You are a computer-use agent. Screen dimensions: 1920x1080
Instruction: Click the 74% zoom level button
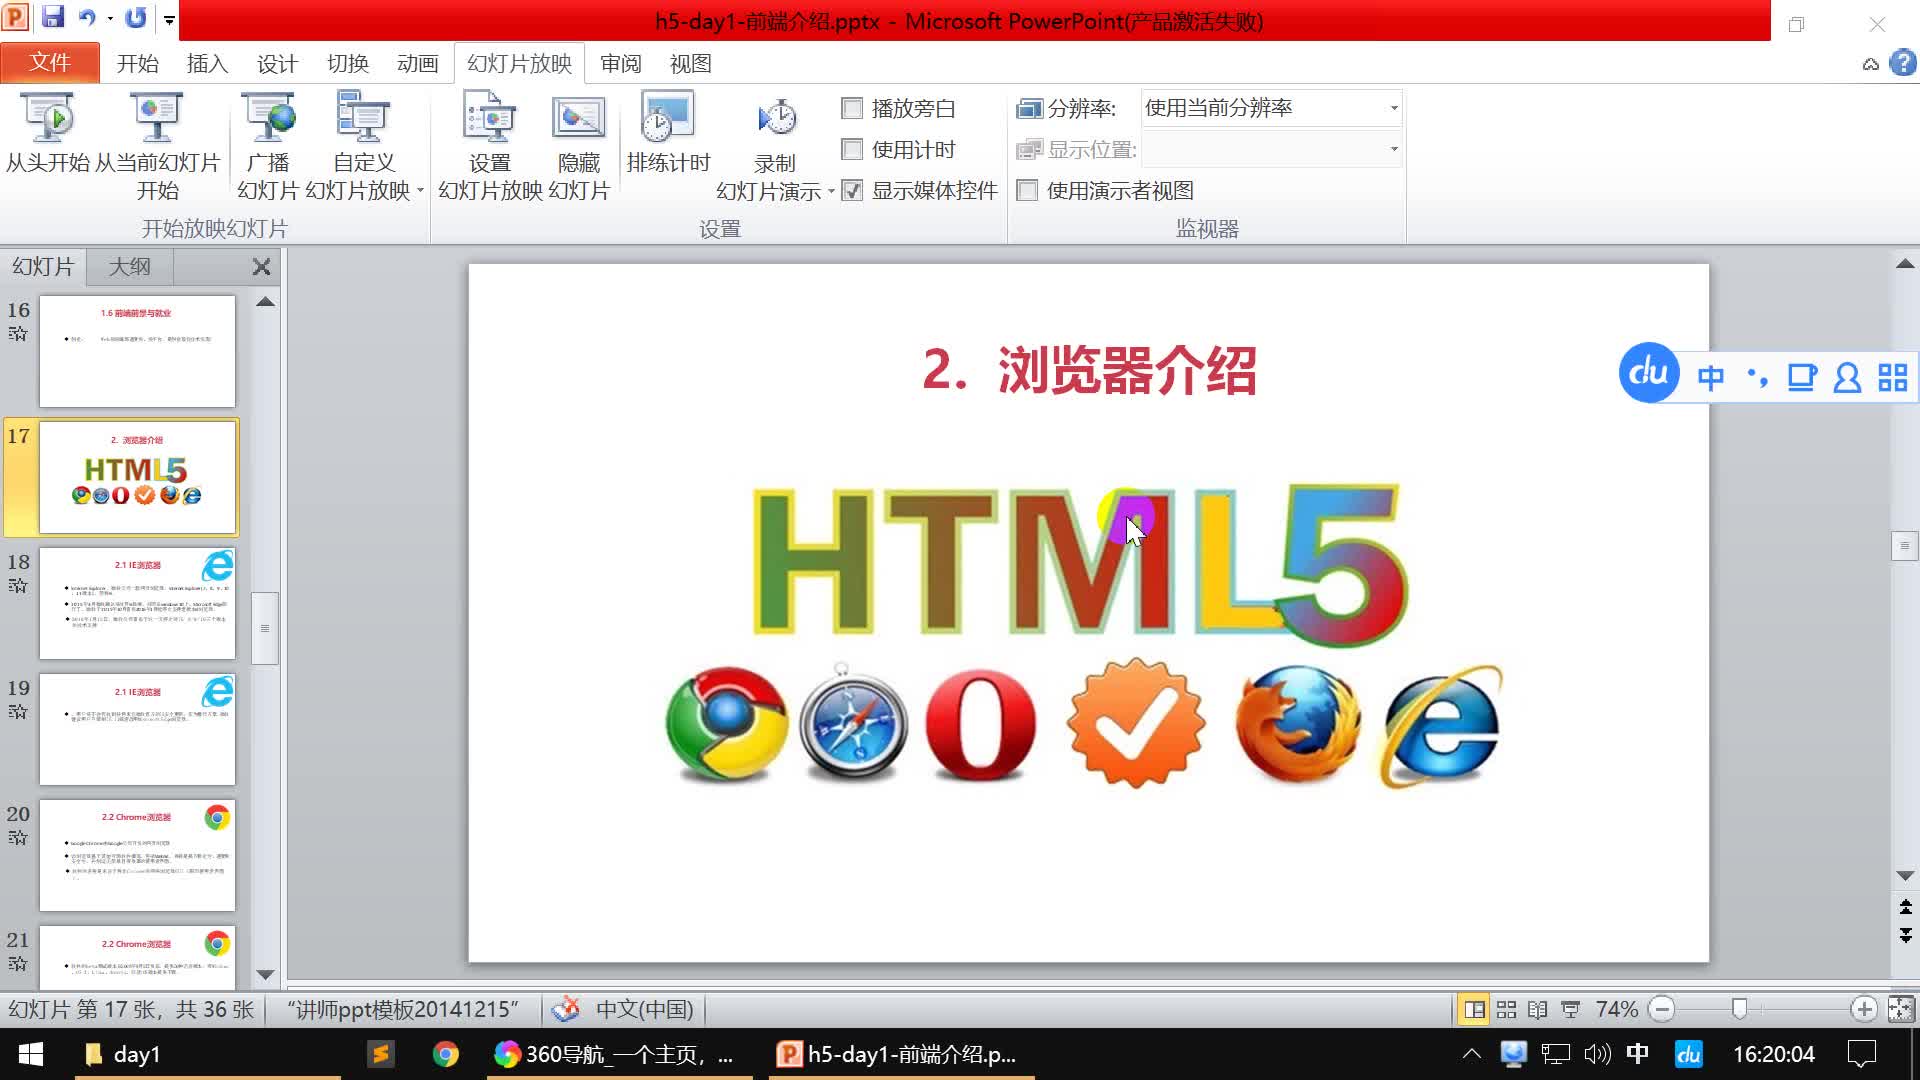[x=1616, y=1010]
